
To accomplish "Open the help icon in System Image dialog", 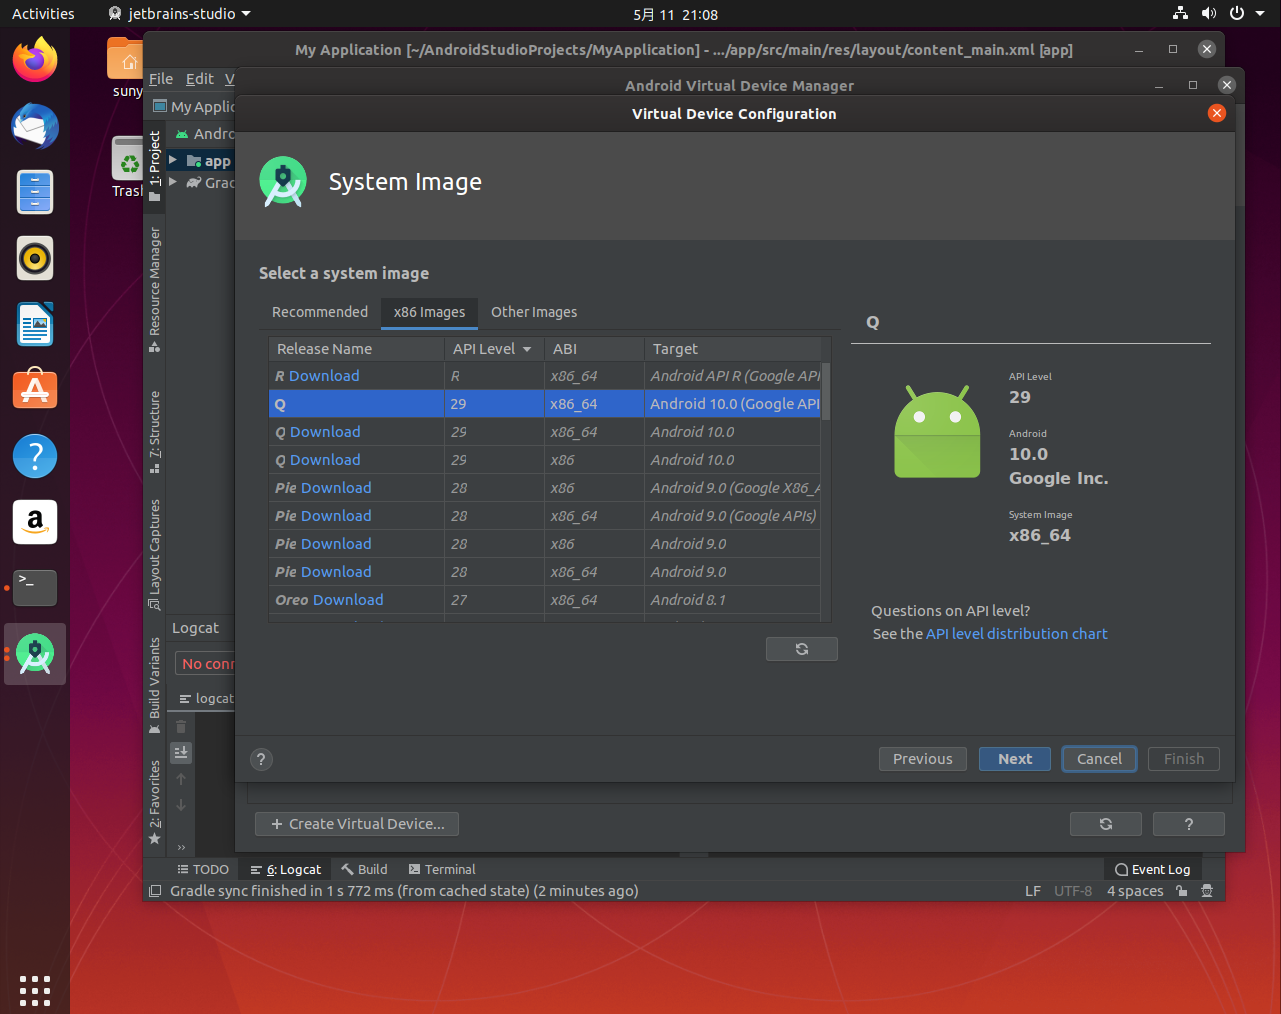I will tap(261, 759).
